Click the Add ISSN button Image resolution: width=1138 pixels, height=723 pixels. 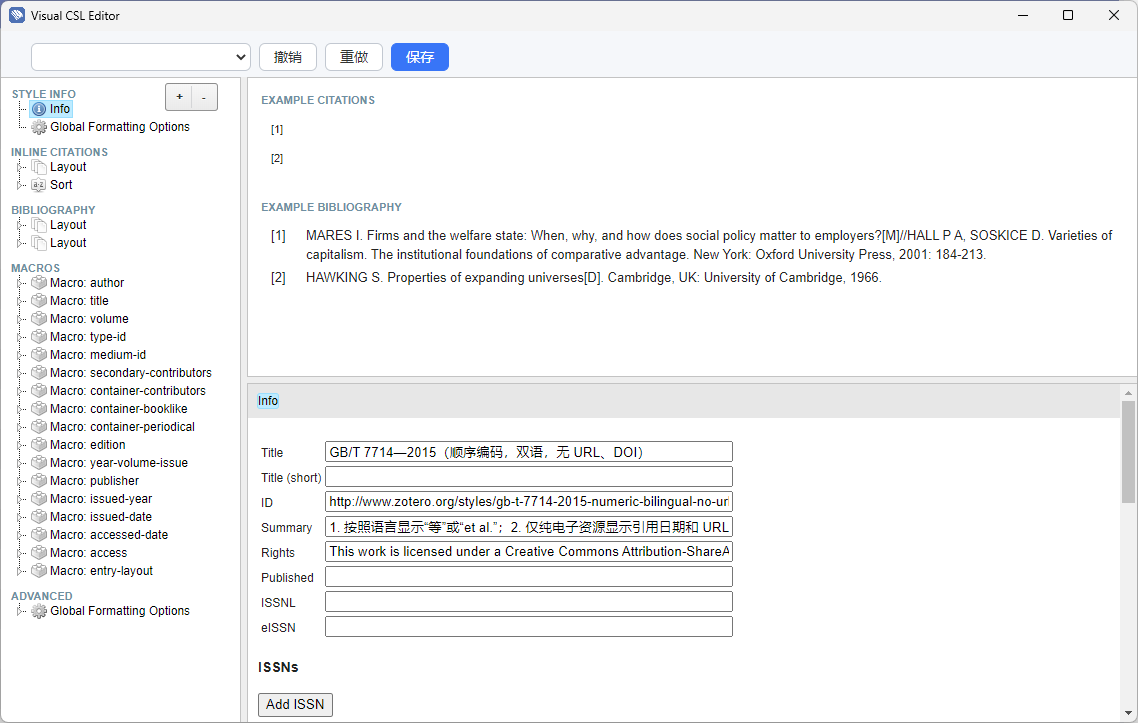(x=295, y=704)
